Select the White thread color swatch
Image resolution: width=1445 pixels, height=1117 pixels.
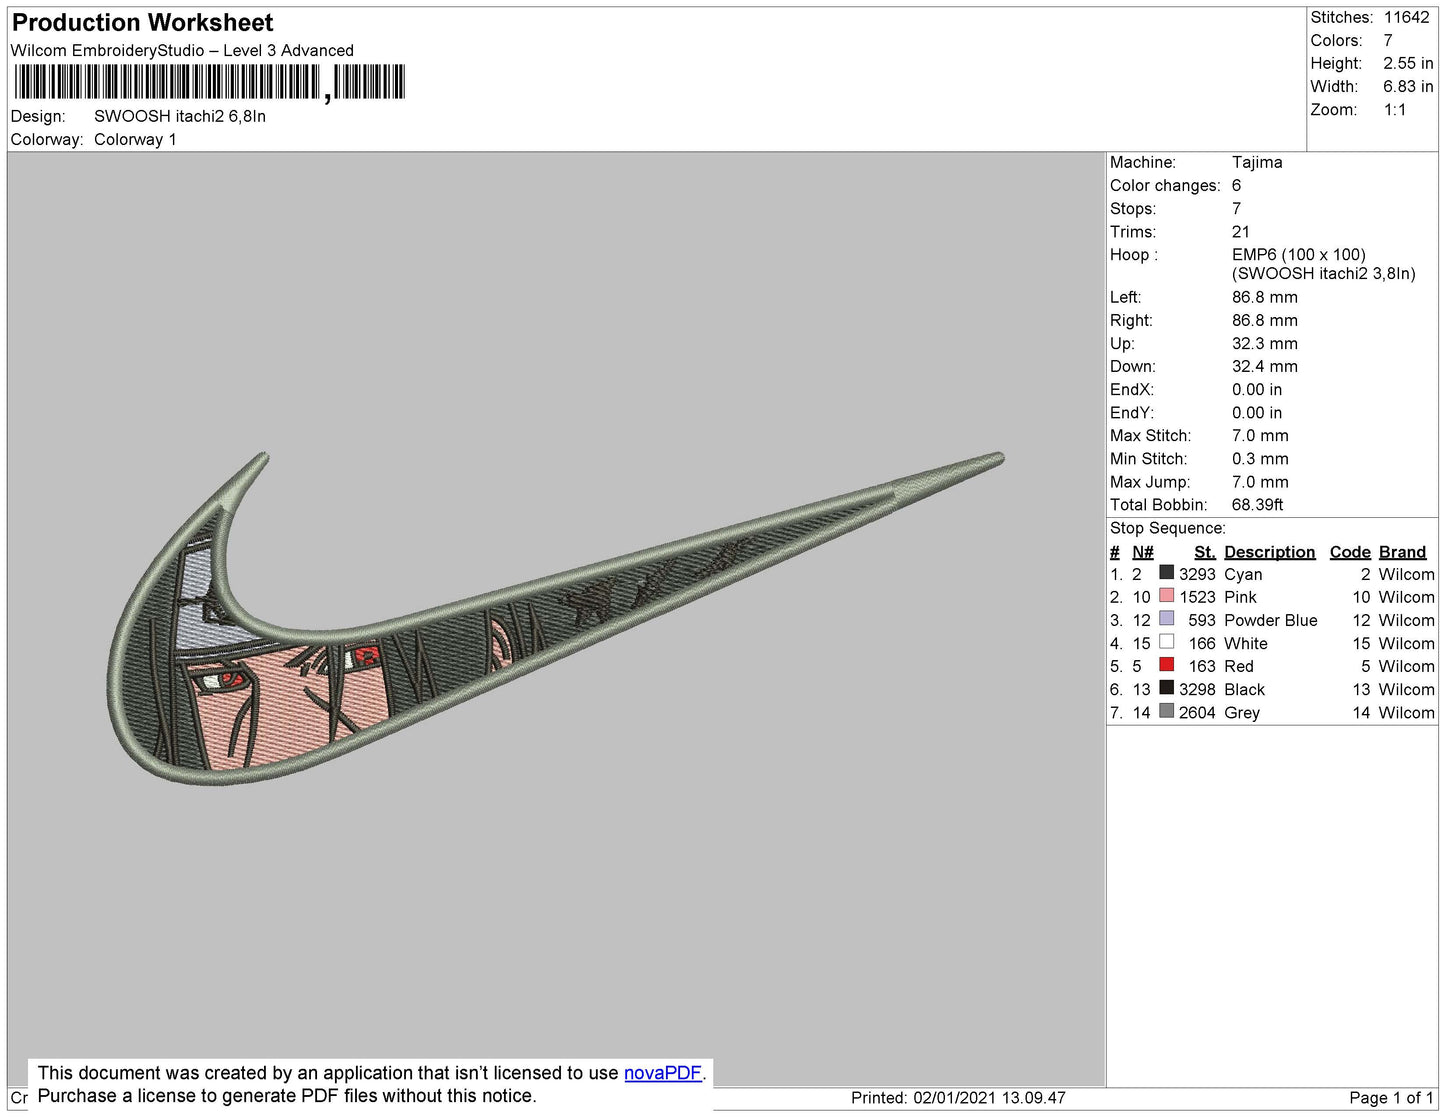[x=1166, y=642]
